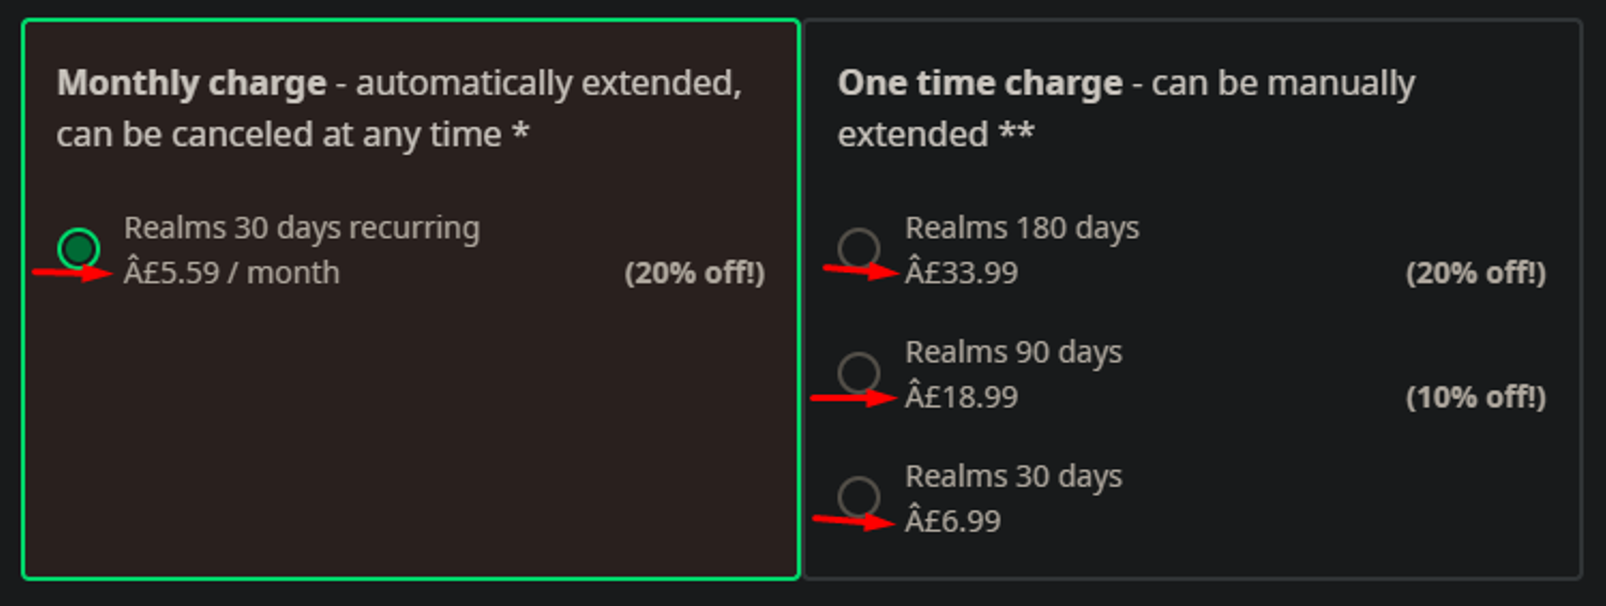
Task: Click the 20% off label beside £33.99
Action: [1475, 273]
